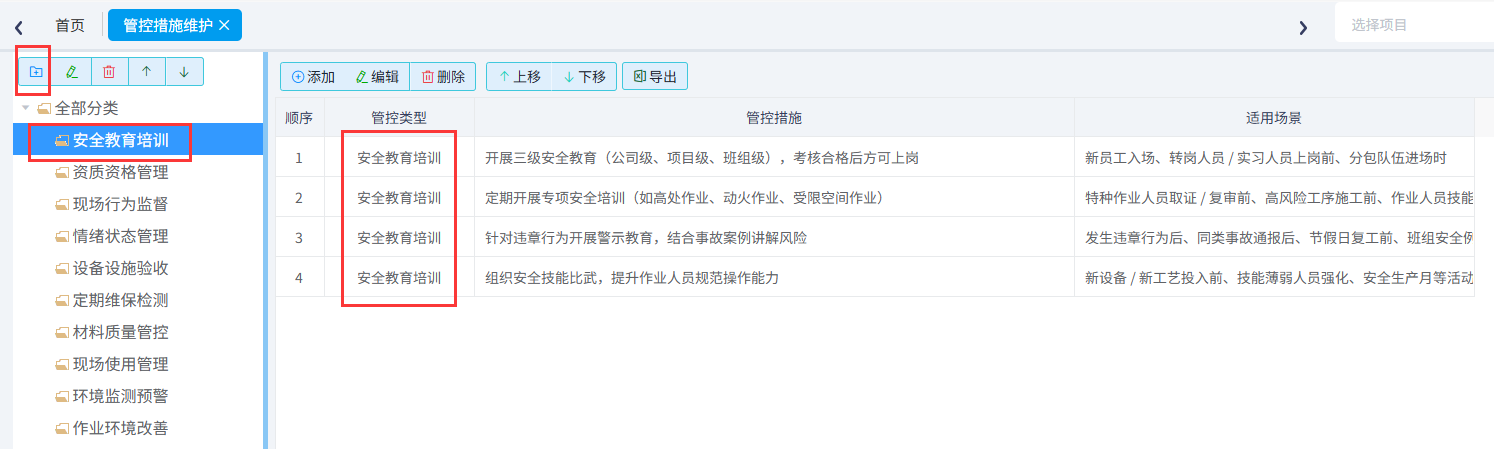Click folder icon beside 设备设施验收
1494x449 pixels.
[x=62, y=268]
